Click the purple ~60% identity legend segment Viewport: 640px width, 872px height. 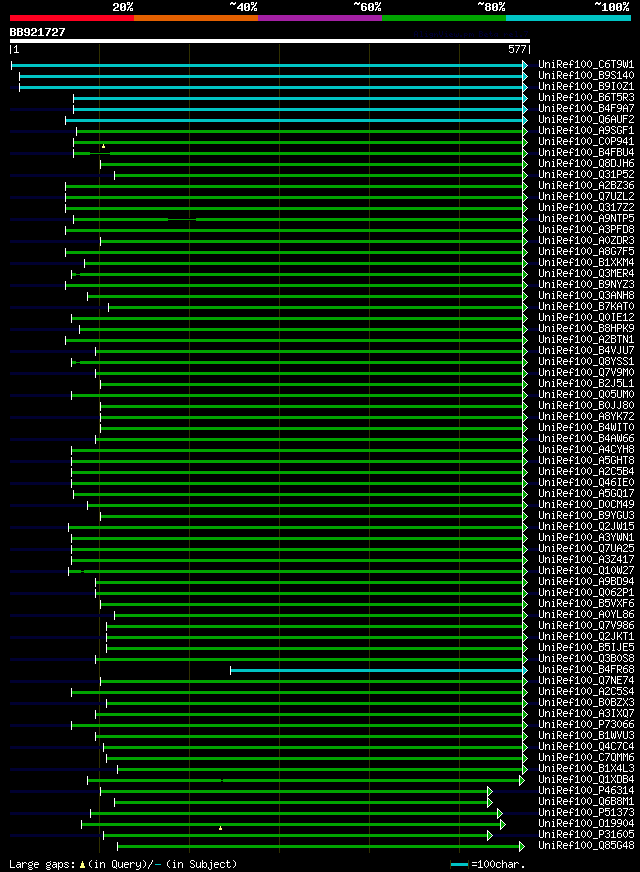320,18
